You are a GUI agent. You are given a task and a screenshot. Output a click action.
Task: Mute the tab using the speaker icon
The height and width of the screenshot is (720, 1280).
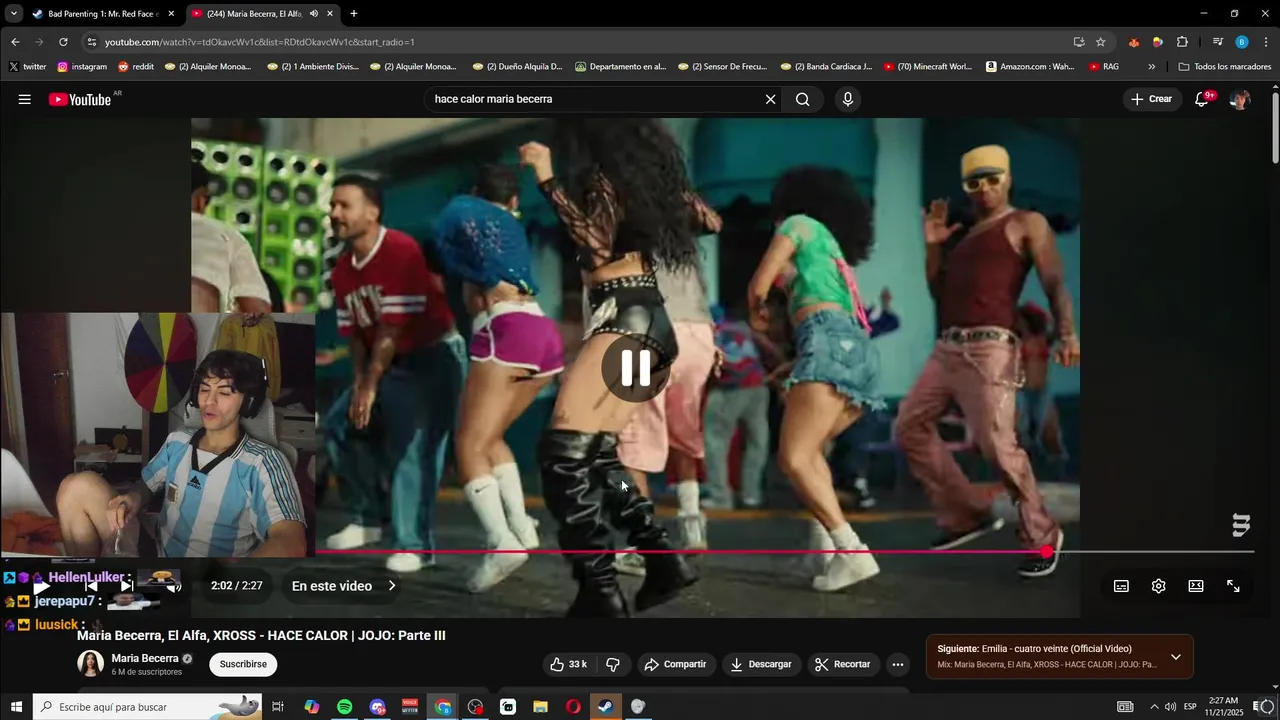[314, 14]
